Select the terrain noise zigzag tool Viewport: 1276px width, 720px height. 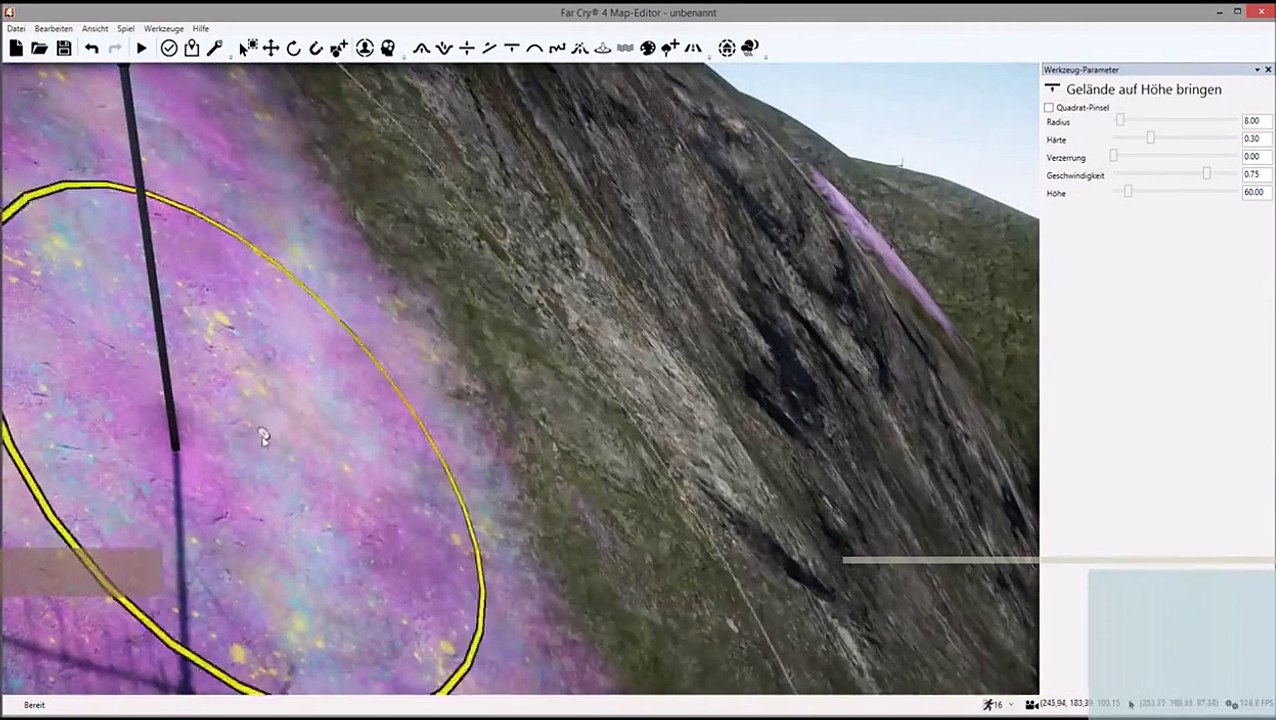click(x=557, y=48)
